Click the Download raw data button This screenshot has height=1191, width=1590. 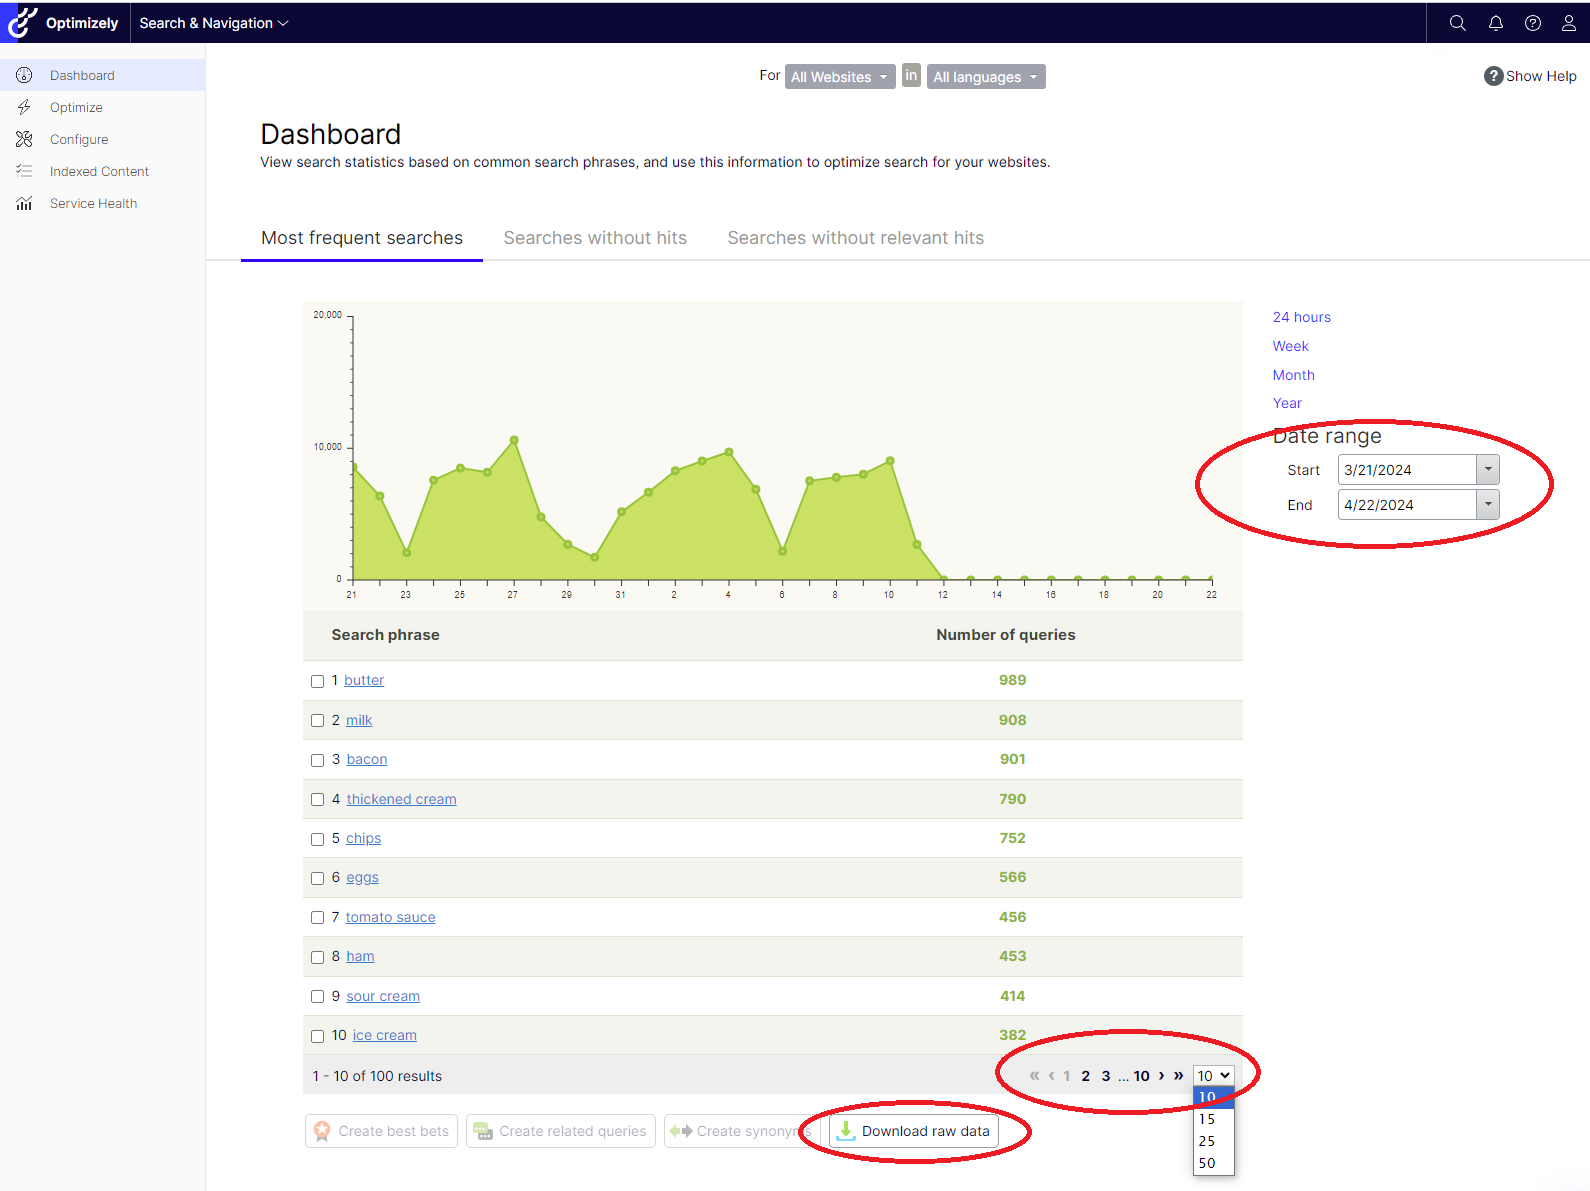914,1131
